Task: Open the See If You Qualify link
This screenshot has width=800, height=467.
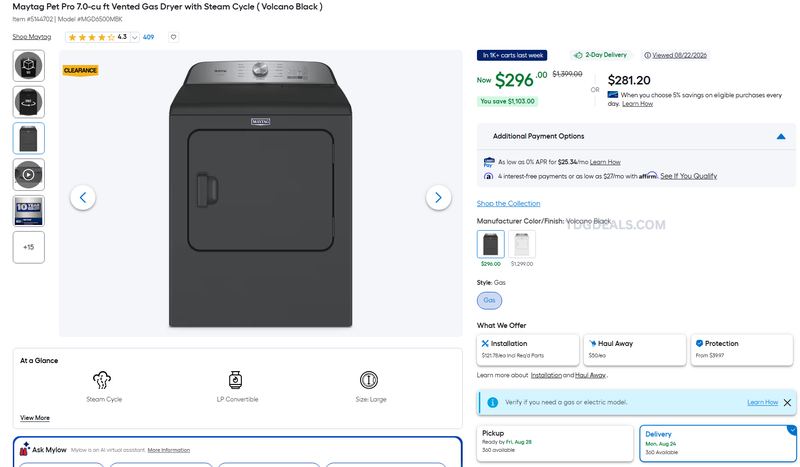Action: pyautogui.click(x=688, y=176)
